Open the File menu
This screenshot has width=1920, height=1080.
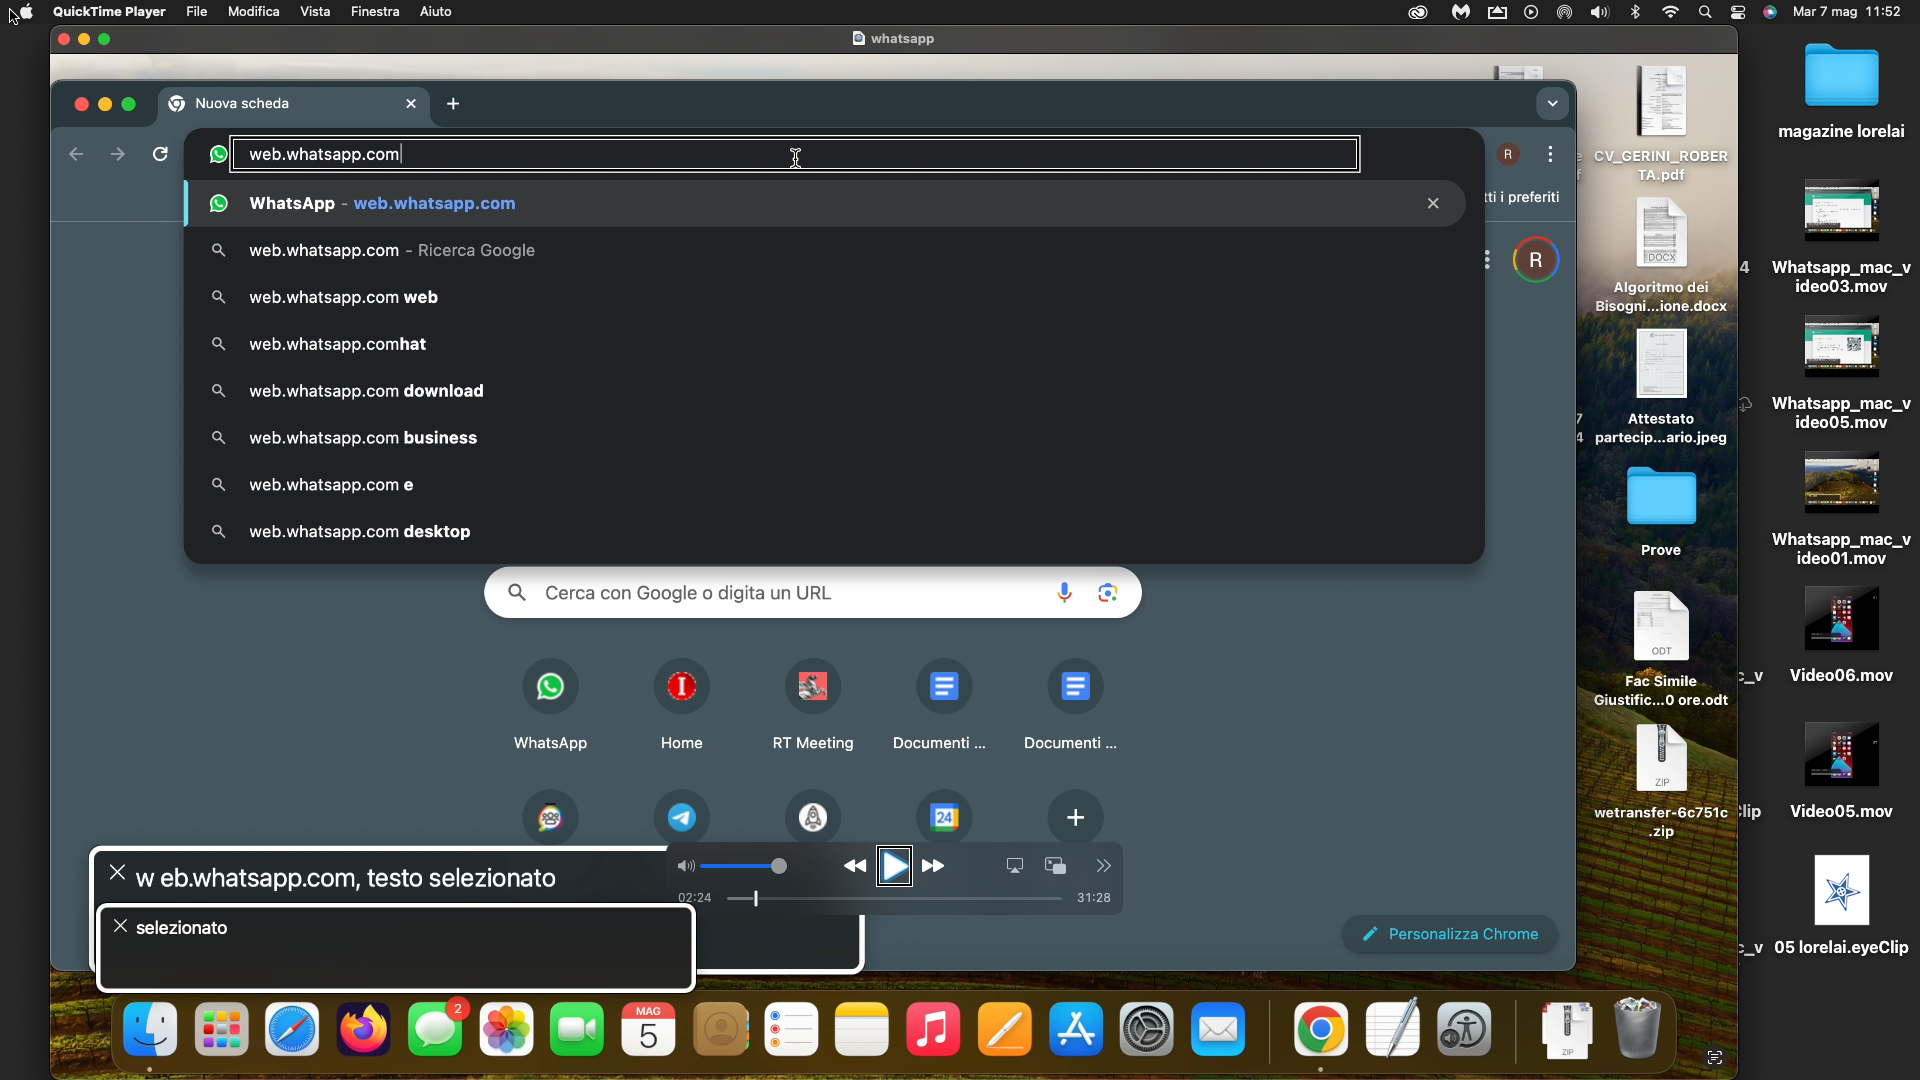pyautogui.click(x=197, y=11)
